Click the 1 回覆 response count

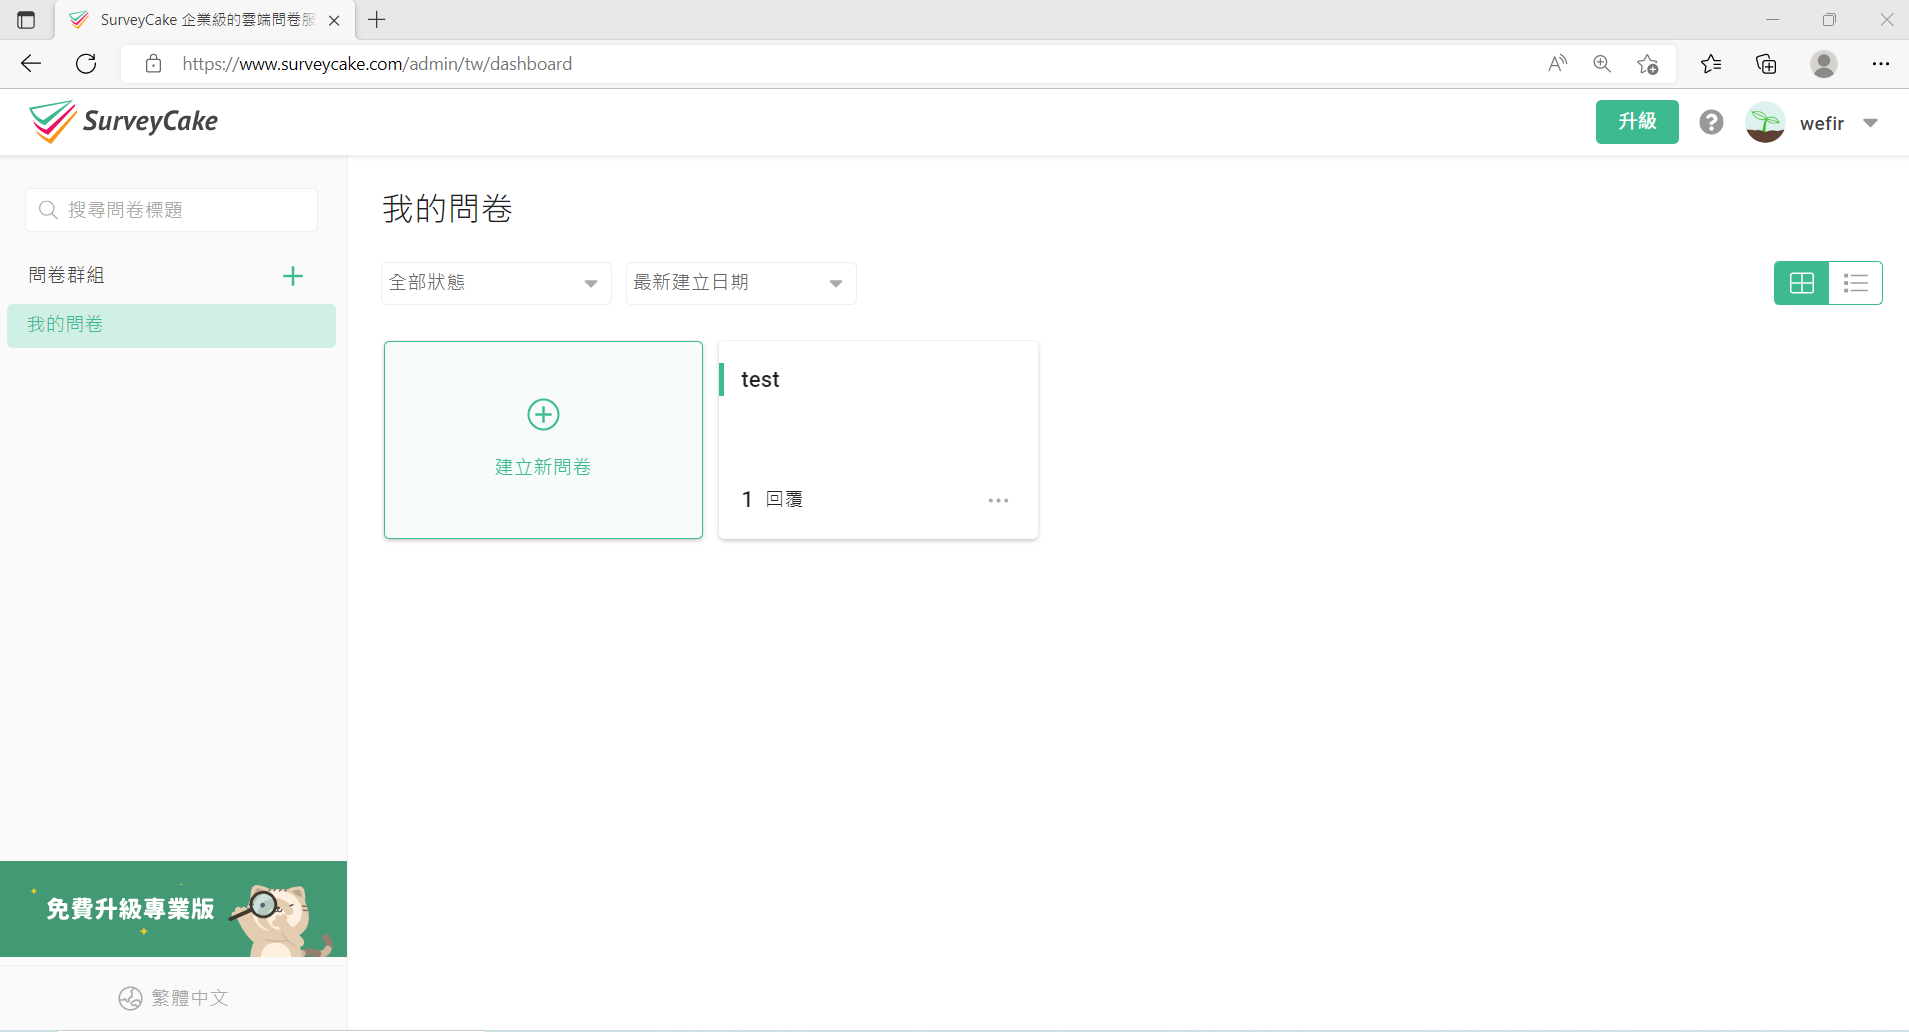[x=772, y=499]
